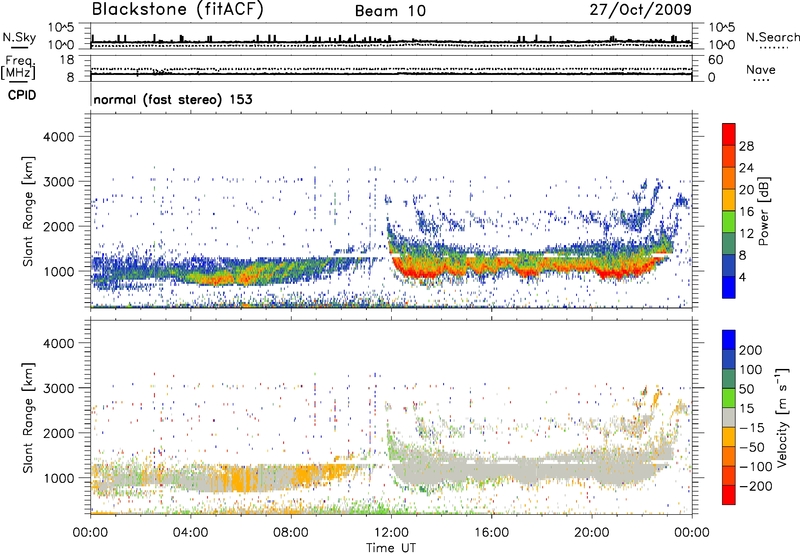
Task: Click 'Slant Range [km]' label of power panel
Action: [28, 211]
